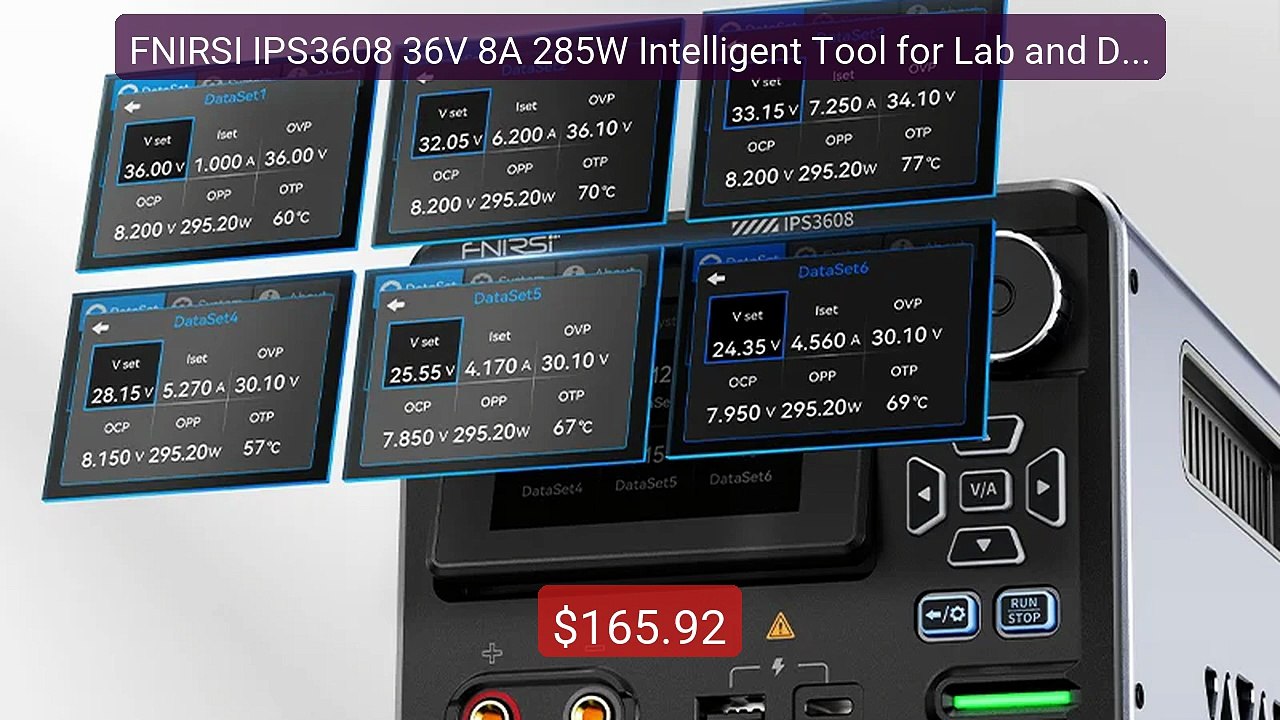
Task: Click the green power indicator bar
Action: point(1012,699)
